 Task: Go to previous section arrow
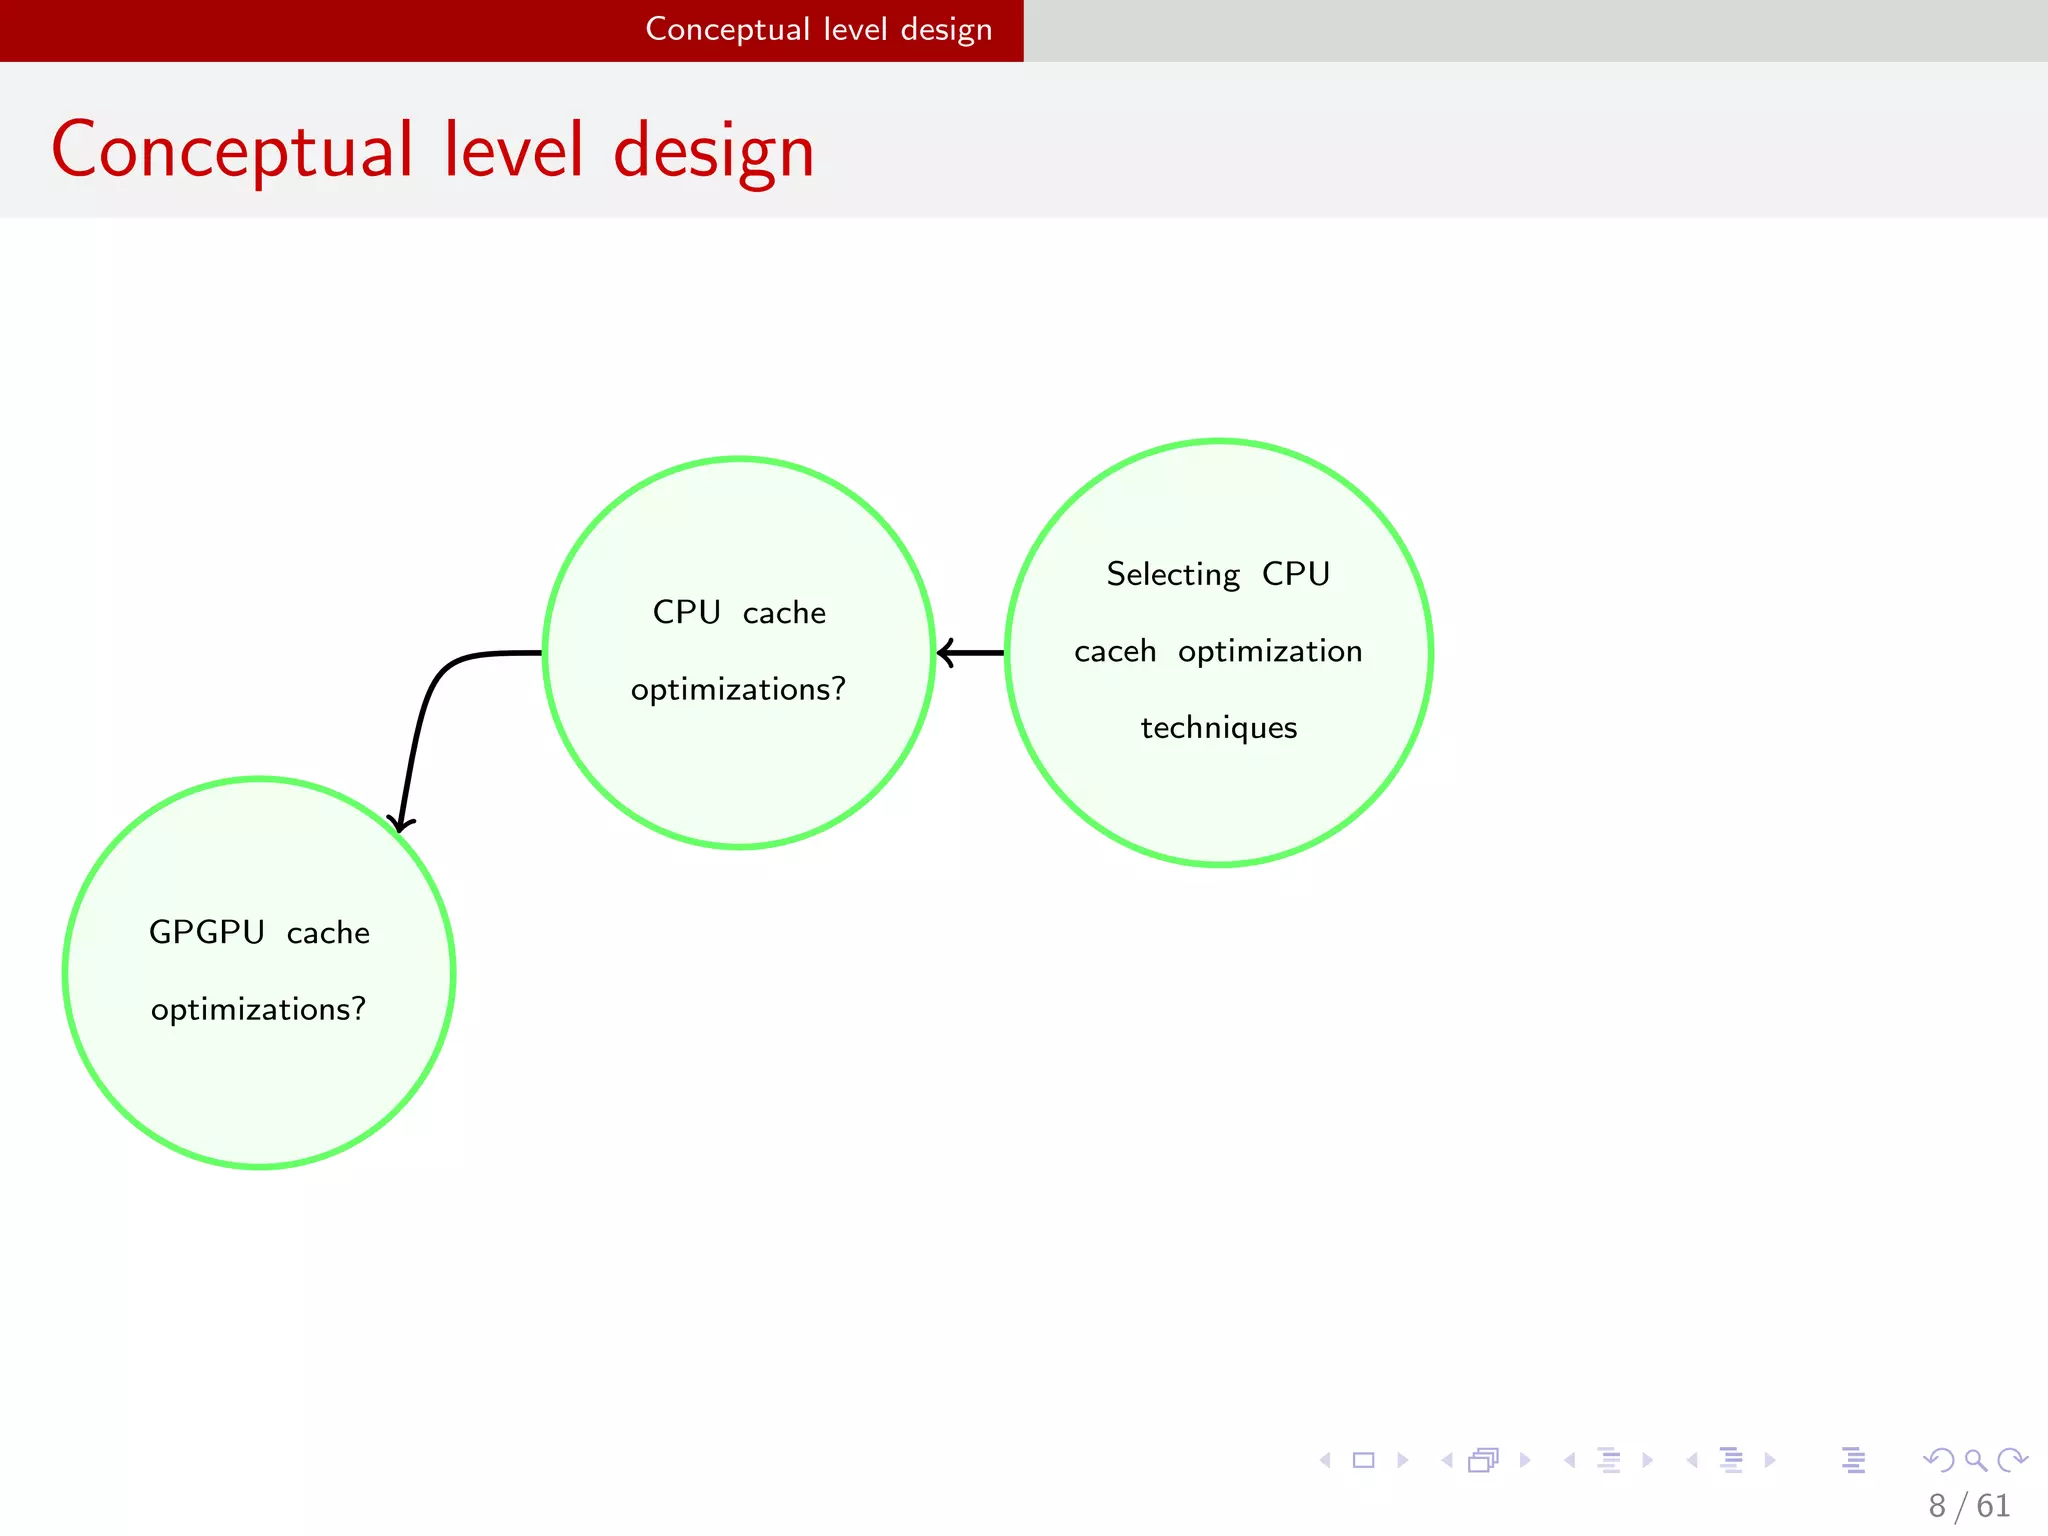(1692, 1460)
